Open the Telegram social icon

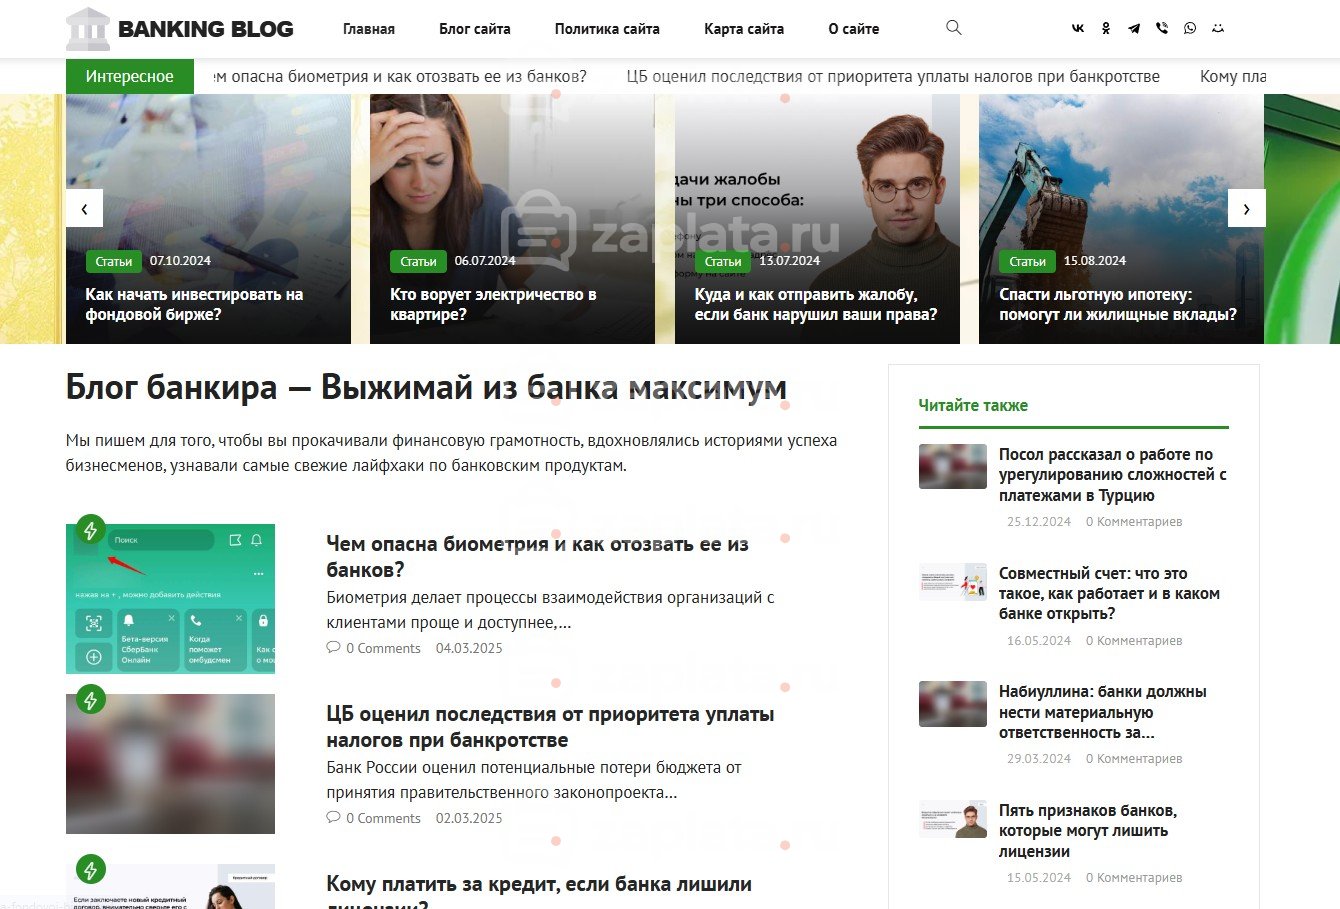pos(1134,29)
